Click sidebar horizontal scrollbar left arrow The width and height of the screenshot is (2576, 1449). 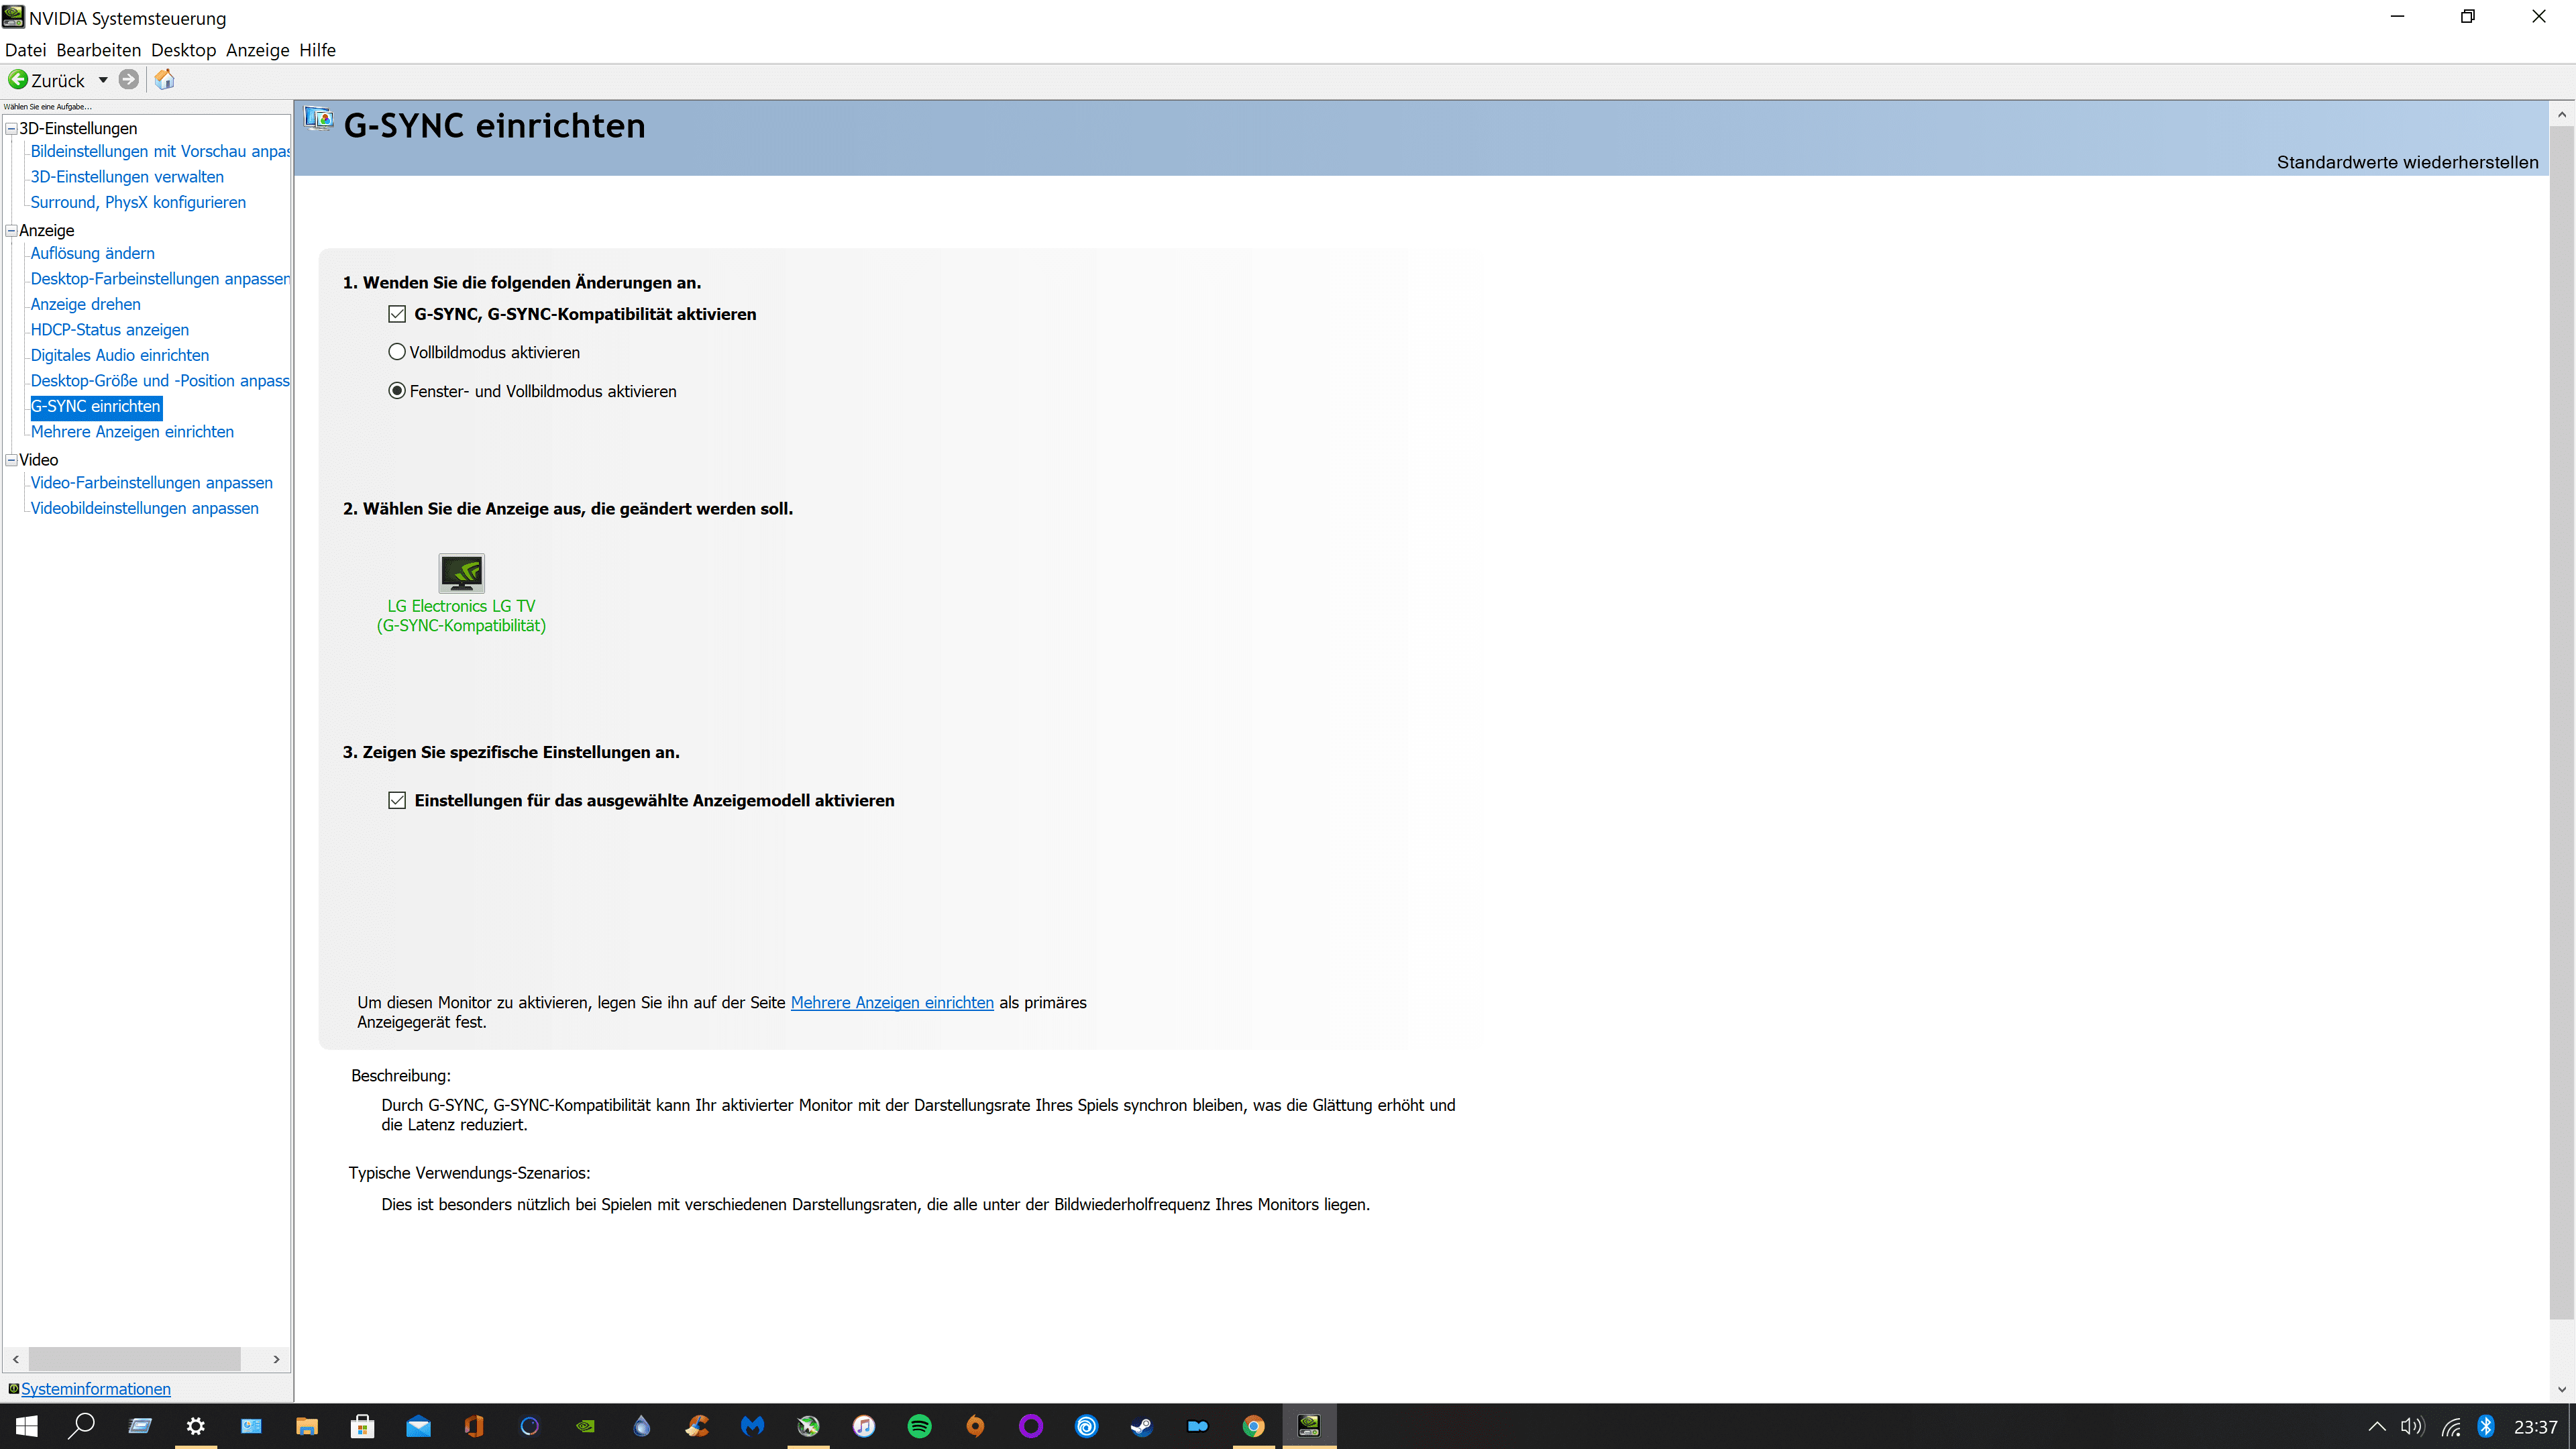pyautogui.click(x=16, y=1359)
